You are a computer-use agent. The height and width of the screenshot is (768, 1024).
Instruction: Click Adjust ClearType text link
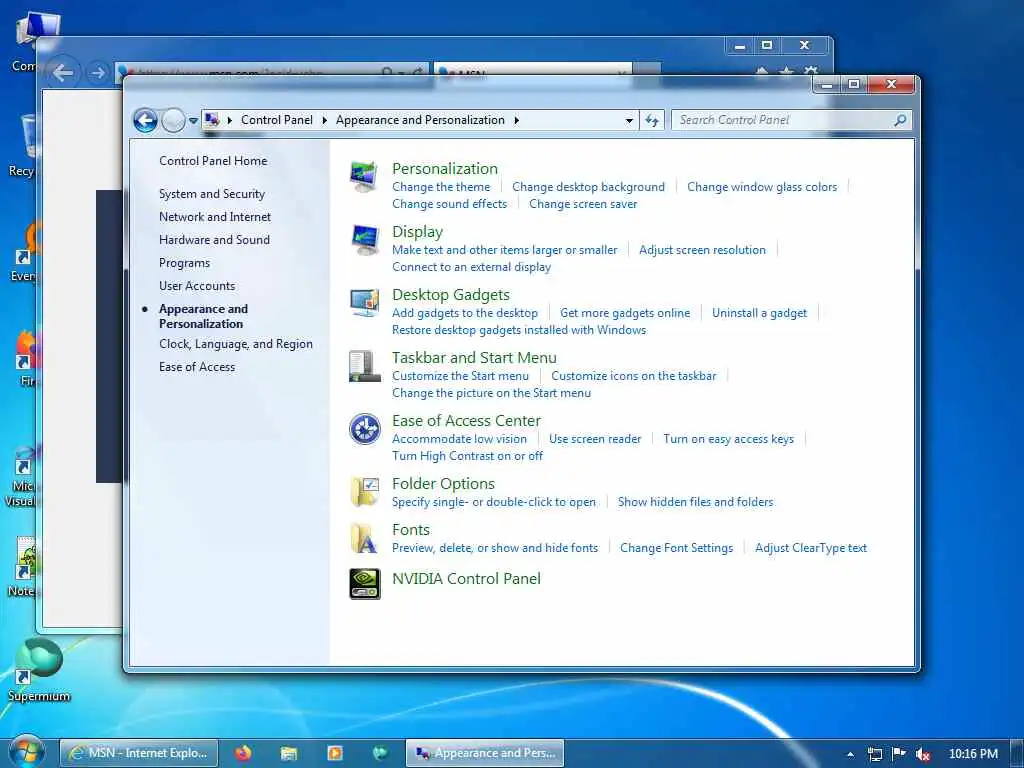pos(810,548)
